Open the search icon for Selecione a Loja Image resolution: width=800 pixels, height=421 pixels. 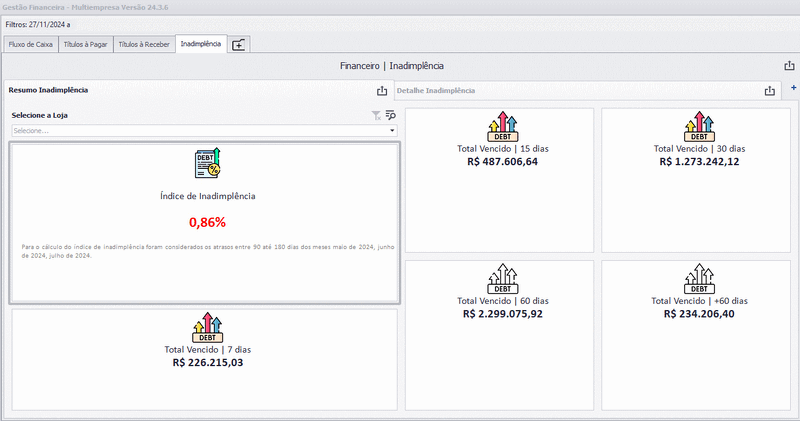[390, 115]
